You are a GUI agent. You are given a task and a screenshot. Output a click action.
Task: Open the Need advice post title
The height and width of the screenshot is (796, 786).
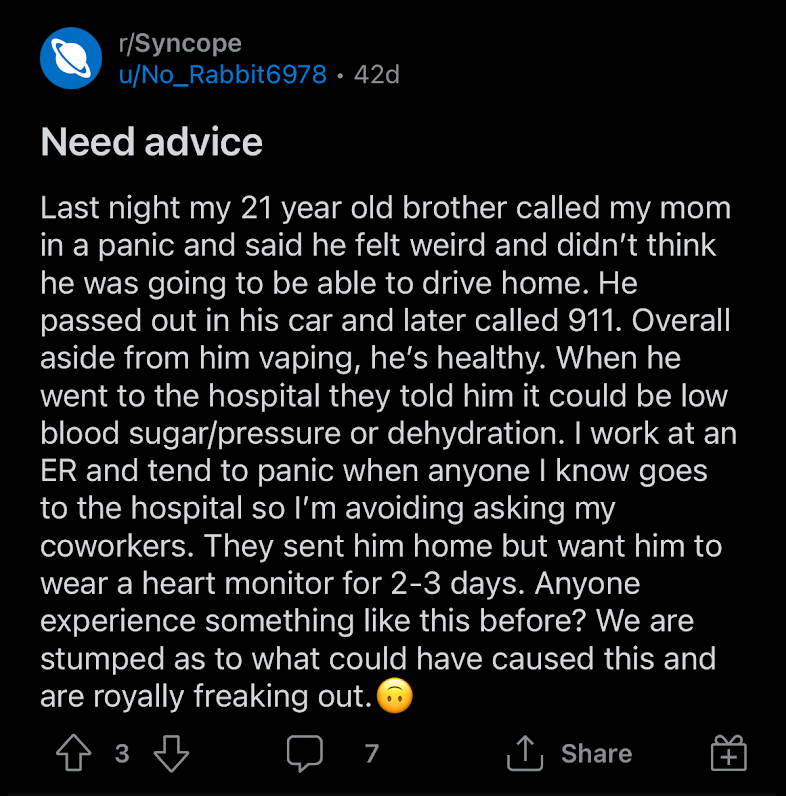[151, 142]
